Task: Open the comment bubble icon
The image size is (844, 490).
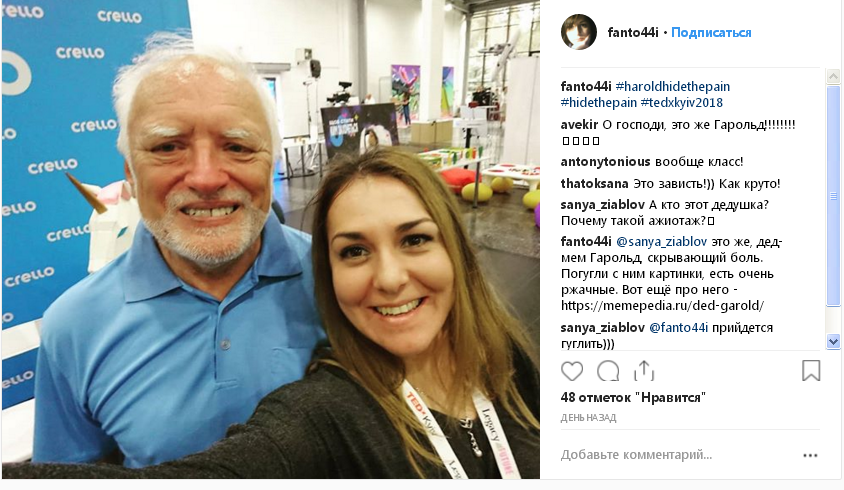Action: [608, 371]
